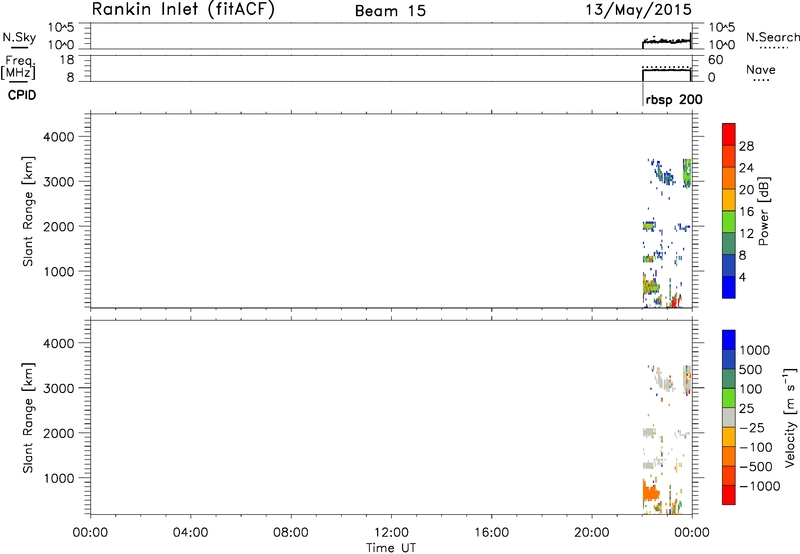The image size is (800, 554).
Task: Select the "12:00" time tick label
Action: pyautogui.click(x=391, y=533)
